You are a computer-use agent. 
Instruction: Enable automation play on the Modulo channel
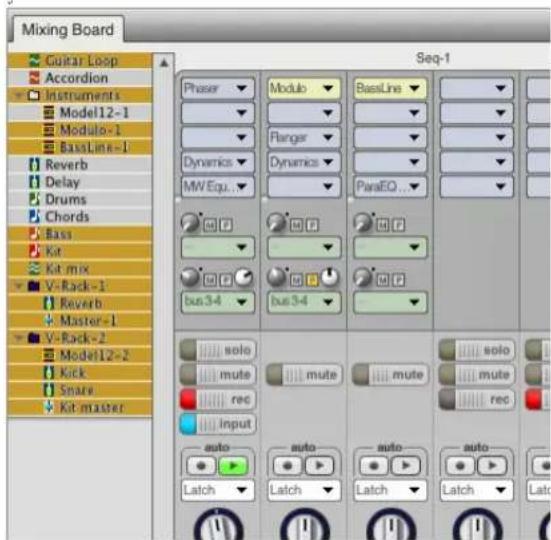tap(319, 466)
